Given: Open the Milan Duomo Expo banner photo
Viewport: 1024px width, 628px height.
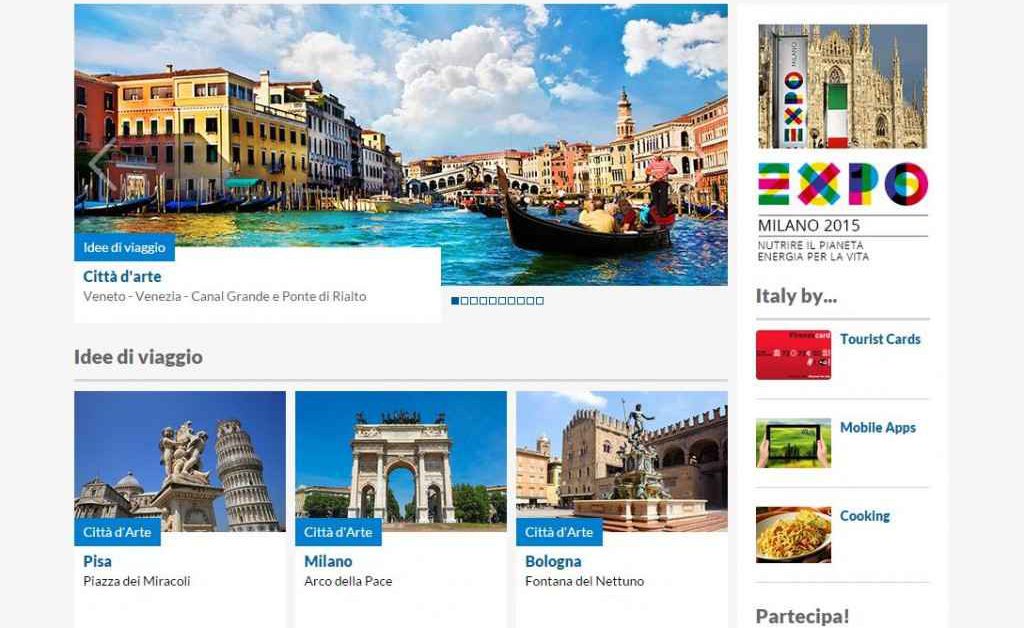Looking at the screenshot, I should (x=842, y=86).
